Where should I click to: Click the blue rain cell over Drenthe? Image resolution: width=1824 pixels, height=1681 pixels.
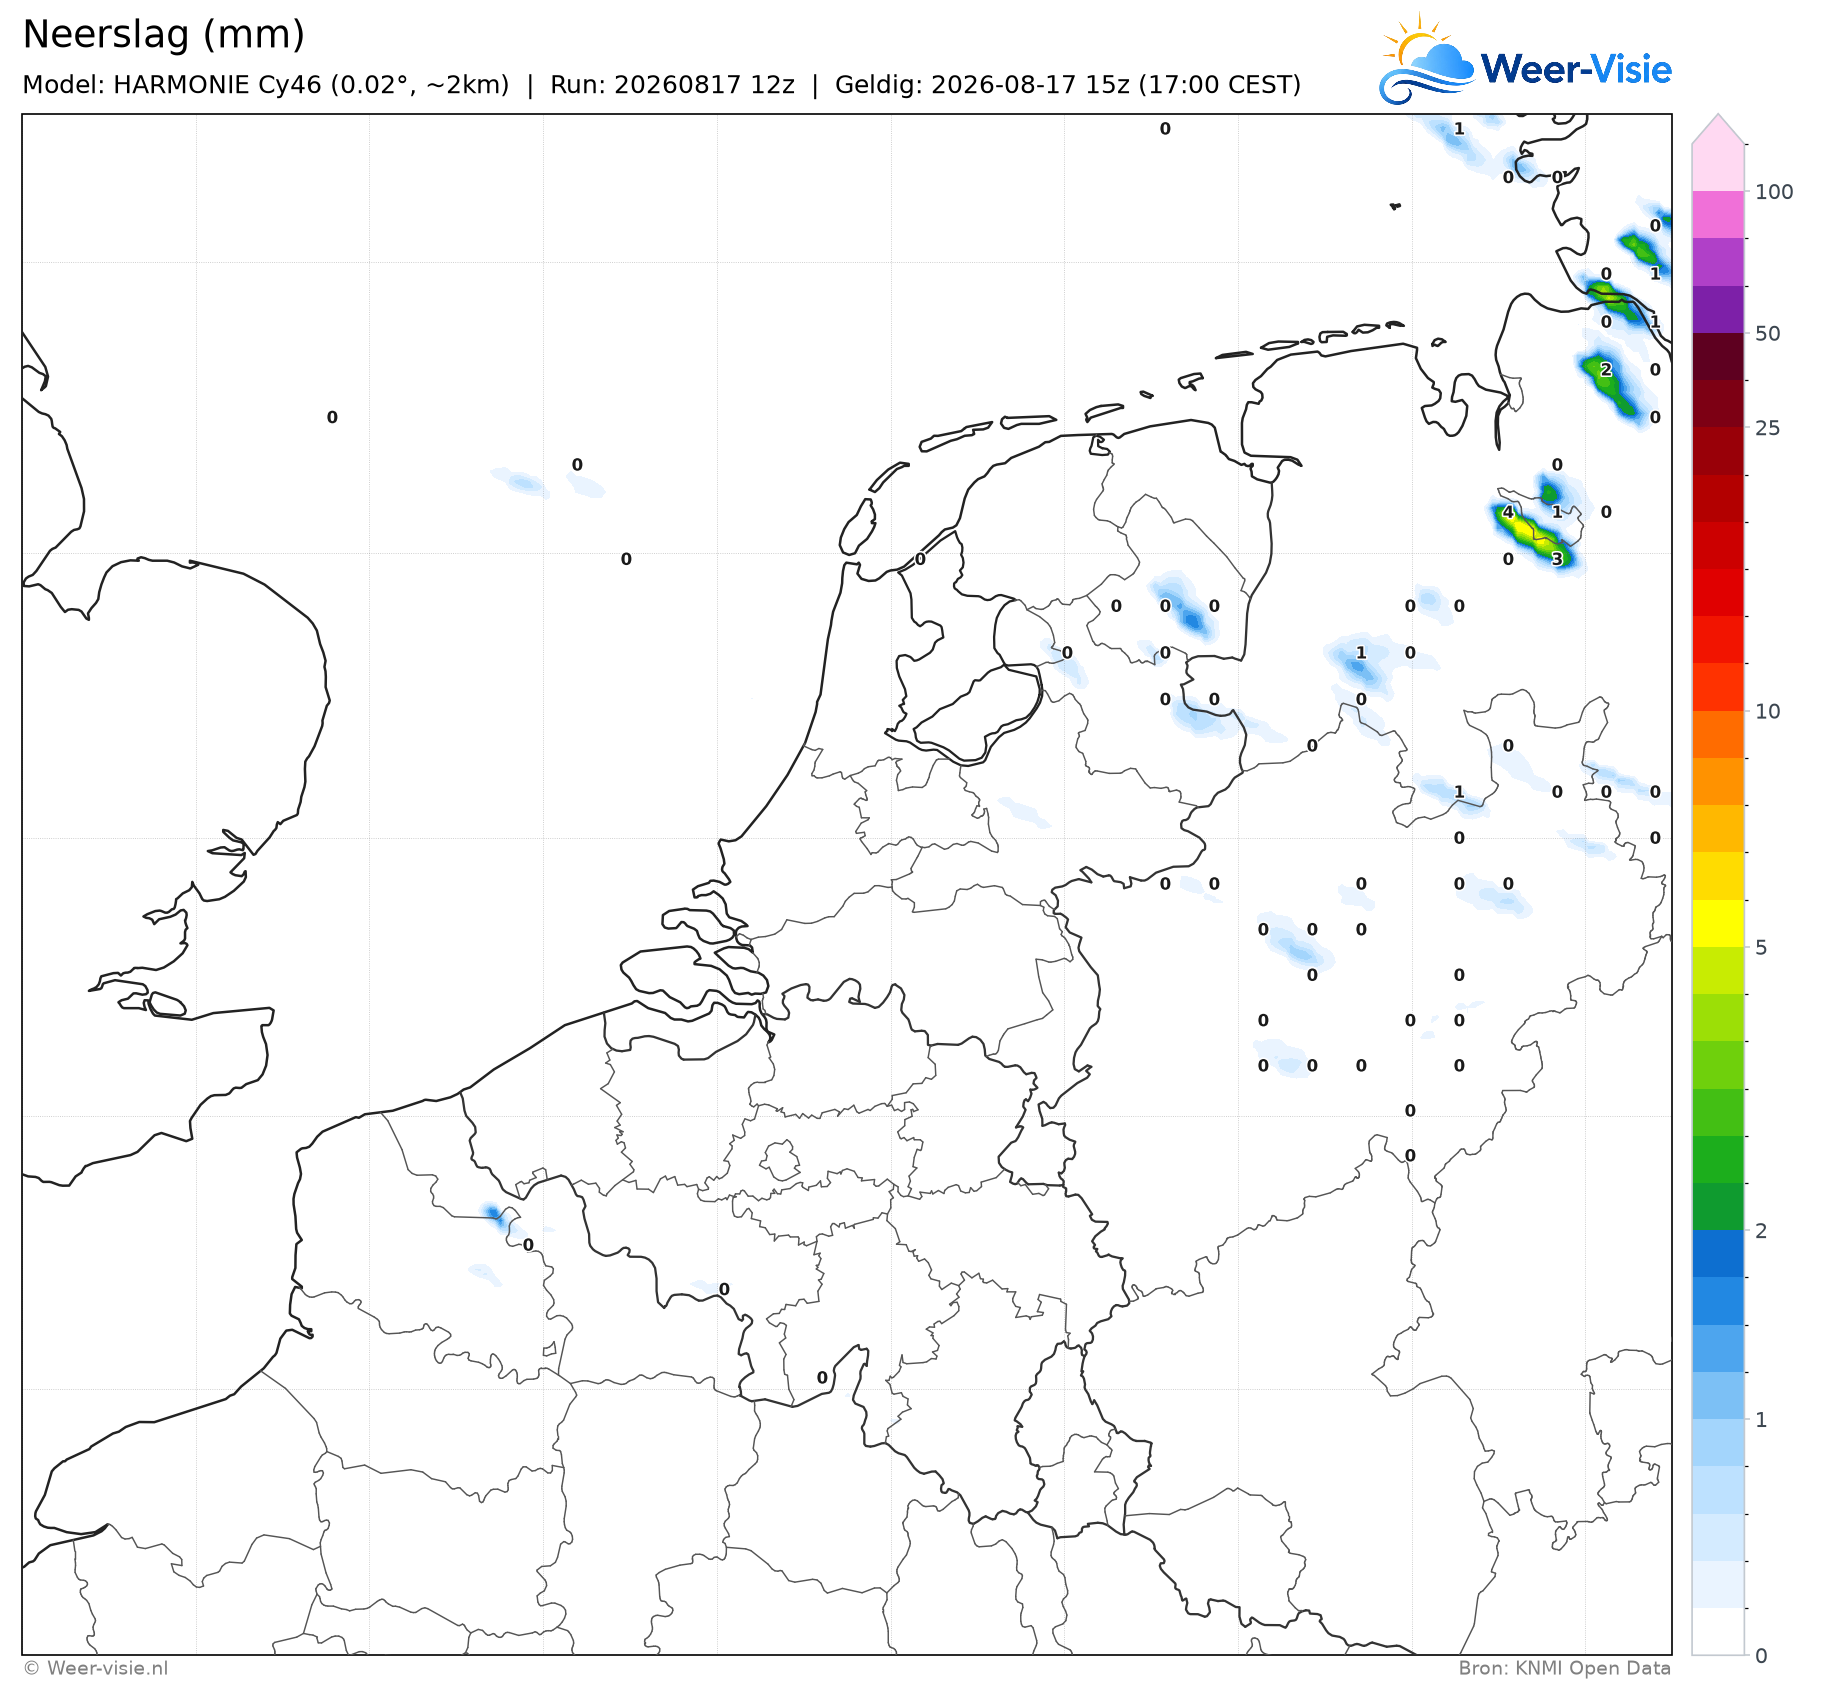point(1188,614)
